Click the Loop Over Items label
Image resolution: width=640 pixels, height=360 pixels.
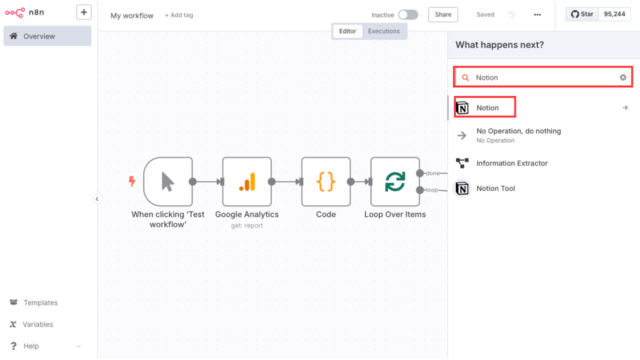tap(395, 214)
